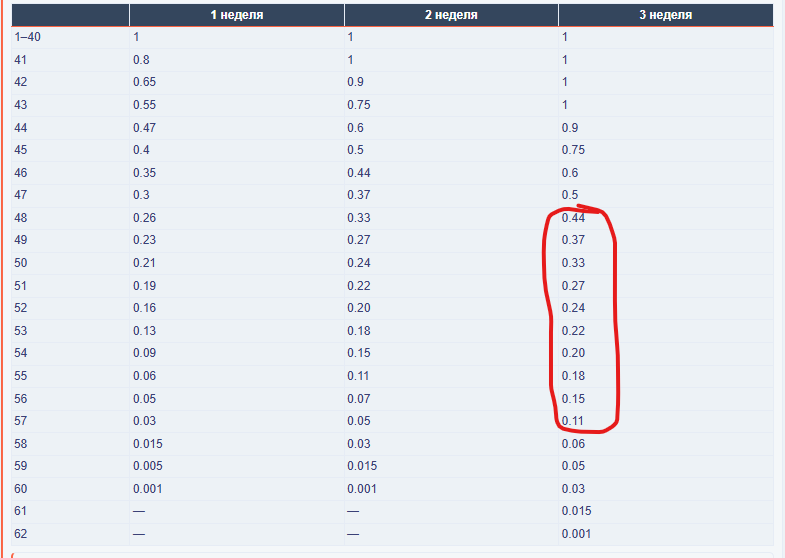Select the 0.06 cell in row 58

point(573,443)
